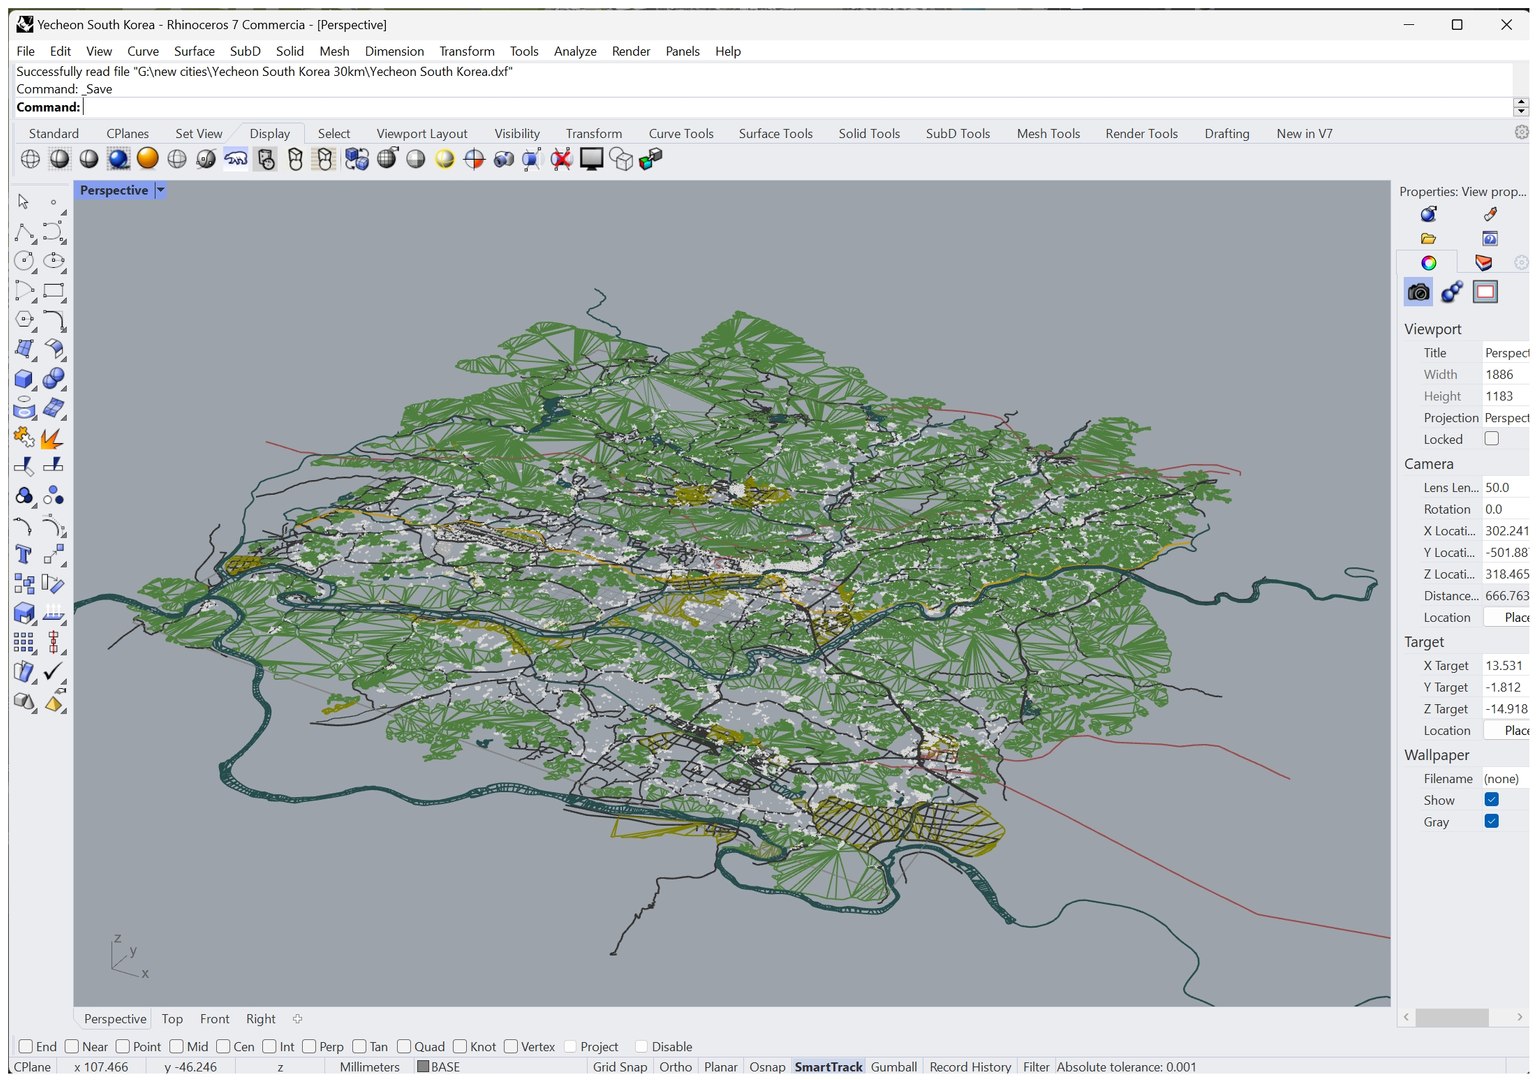
Task: Click the black monitor icon in Display toolbar
Action: click(x=592, y=159)
